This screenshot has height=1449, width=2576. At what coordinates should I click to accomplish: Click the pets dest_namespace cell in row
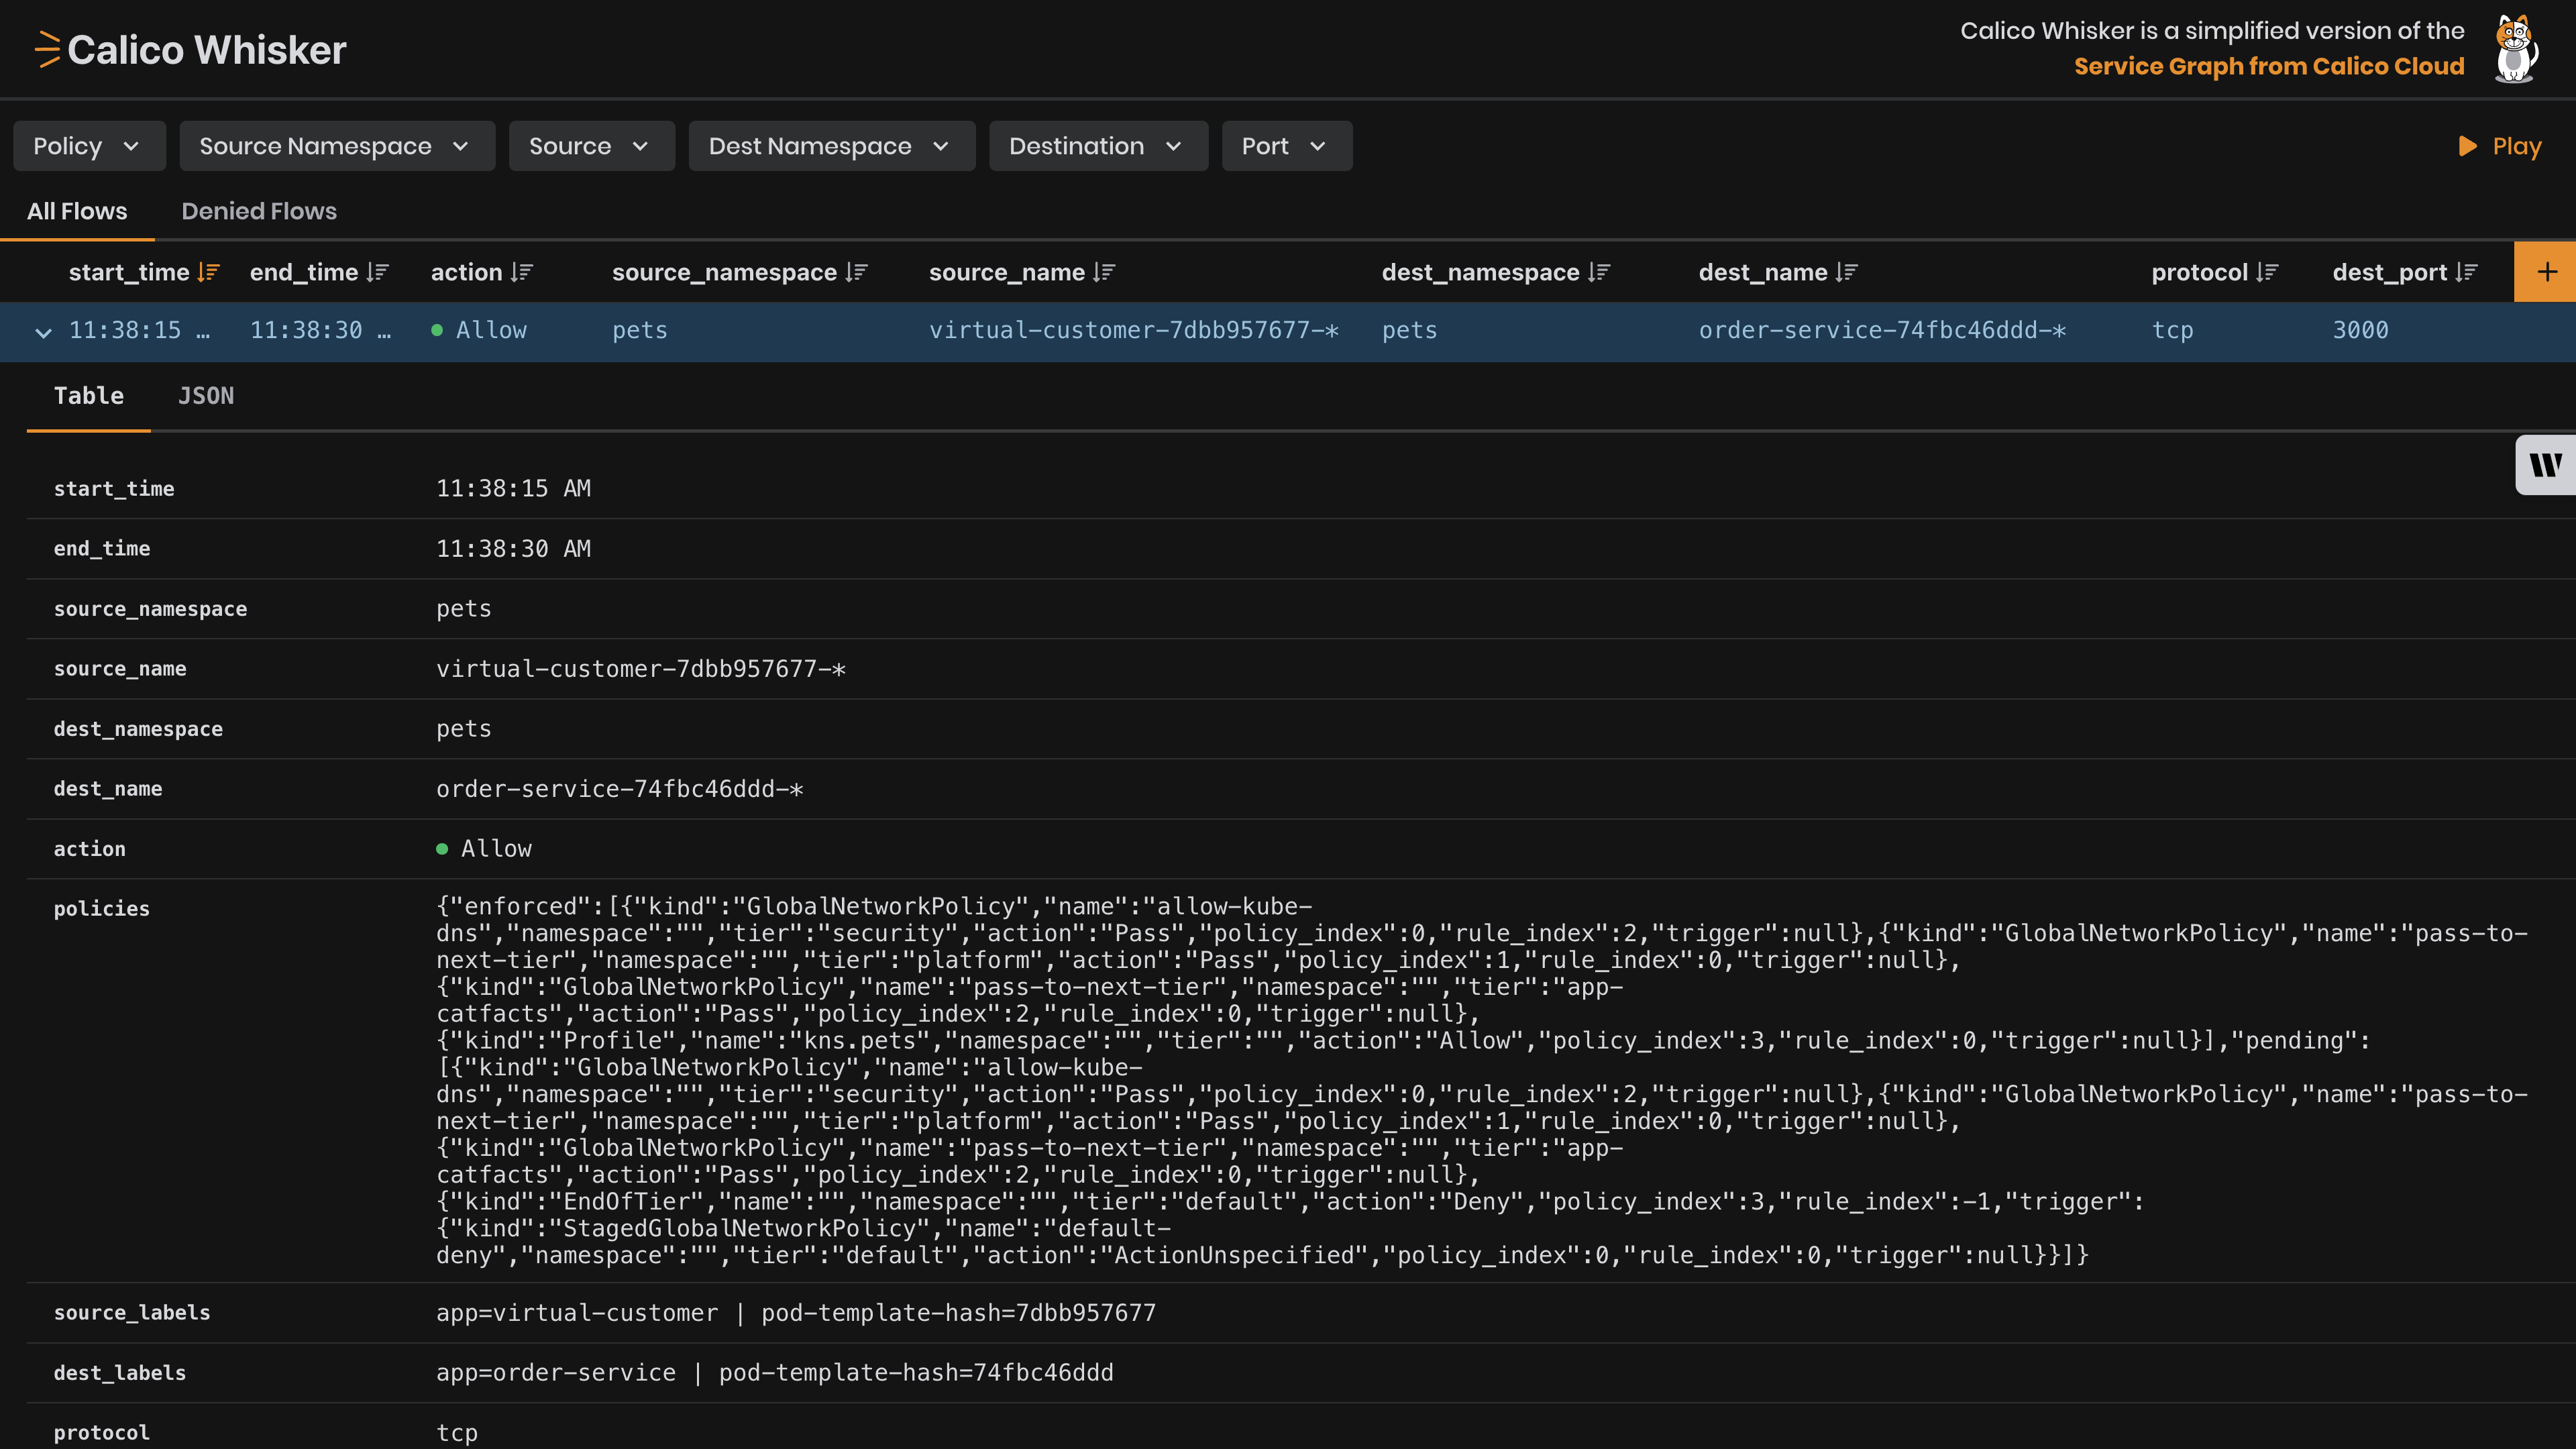click(1409, 330)
